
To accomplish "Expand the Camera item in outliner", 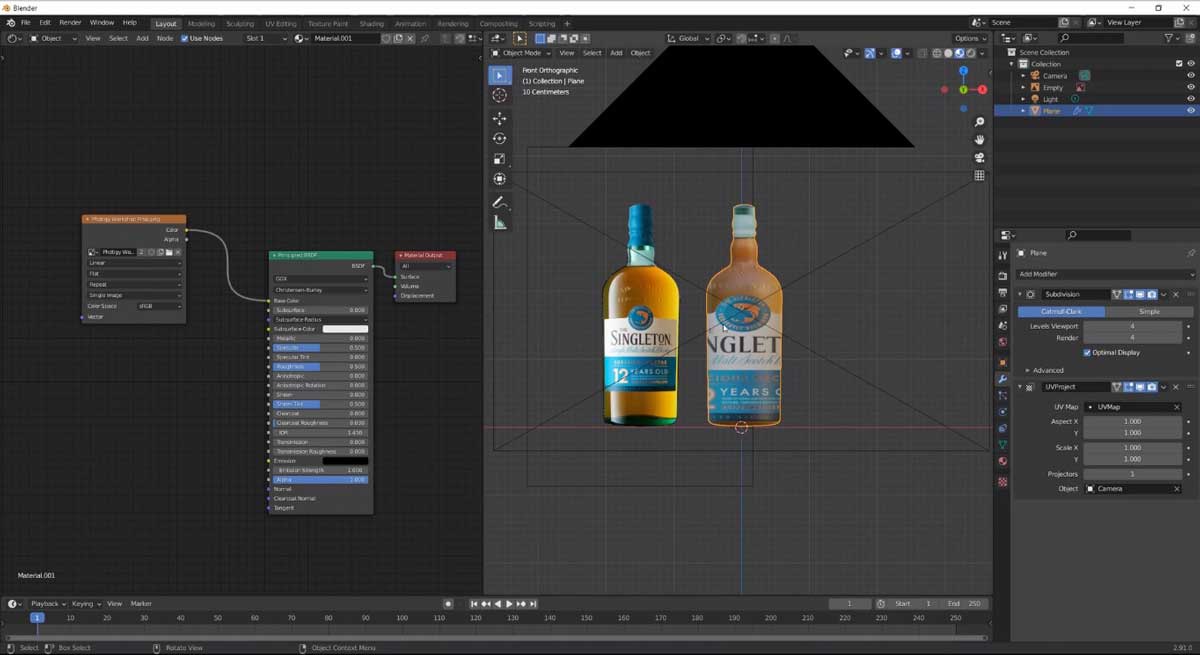I will click(x=1023, y=76).
